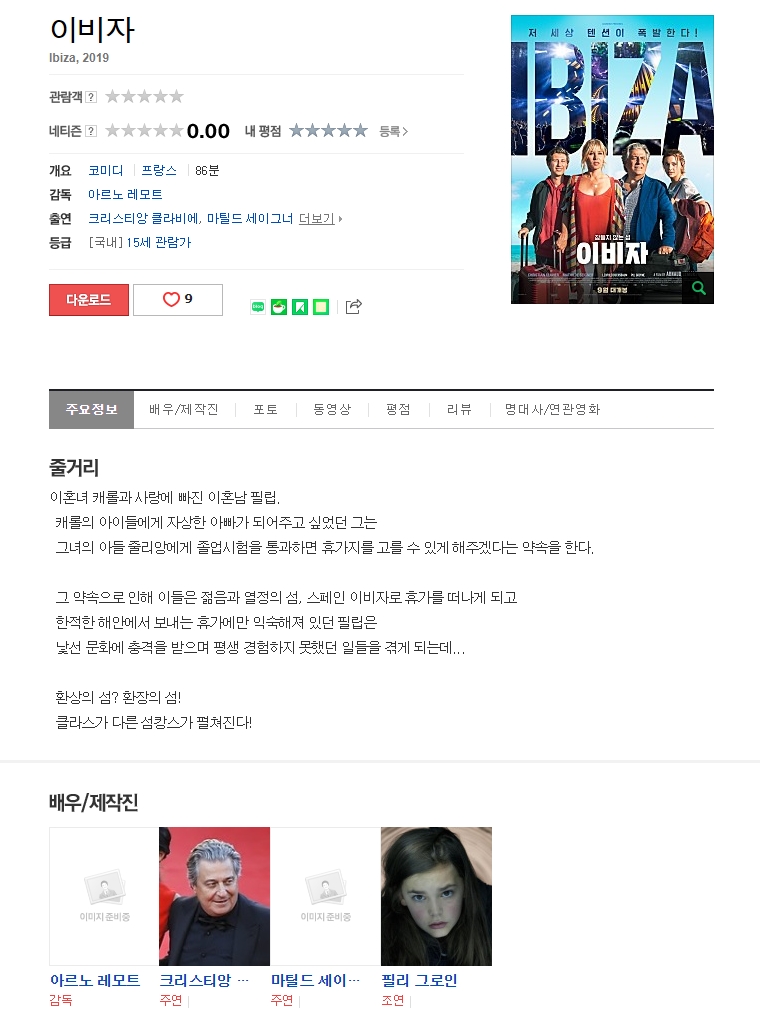Open director 아르노 레모트 link
The height and width of the screenshot is (1024, 760).
click(x=125, y=195)
